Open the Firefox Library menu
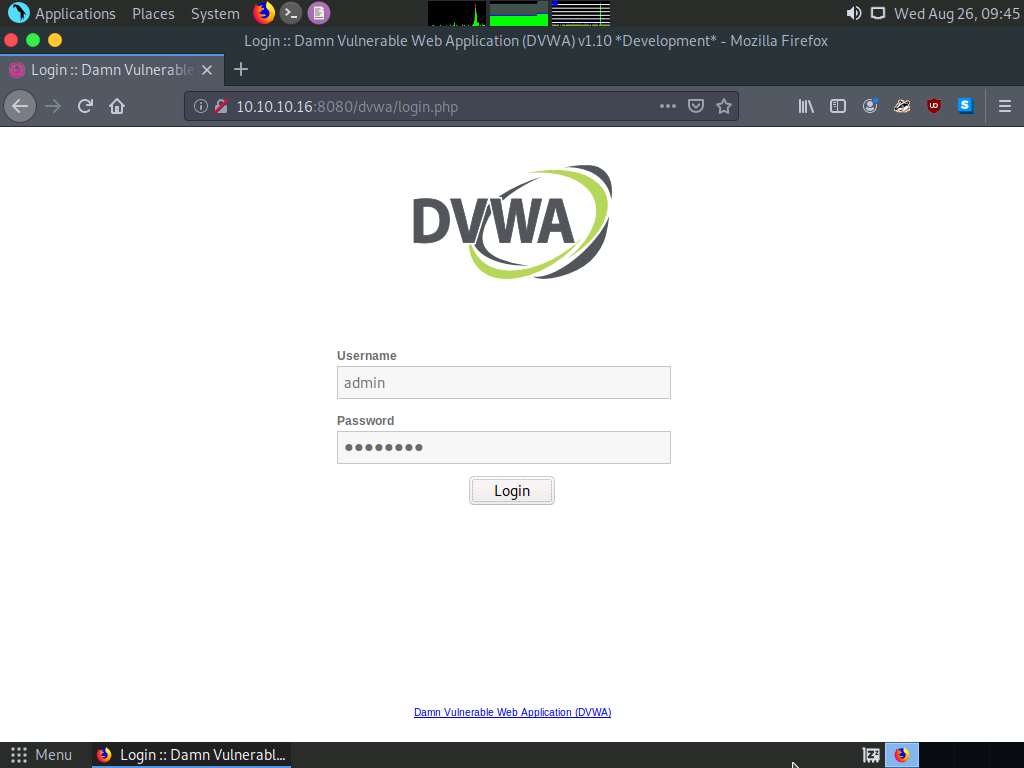The width and height of the screenshot is (1024, 768). point(806,106)
